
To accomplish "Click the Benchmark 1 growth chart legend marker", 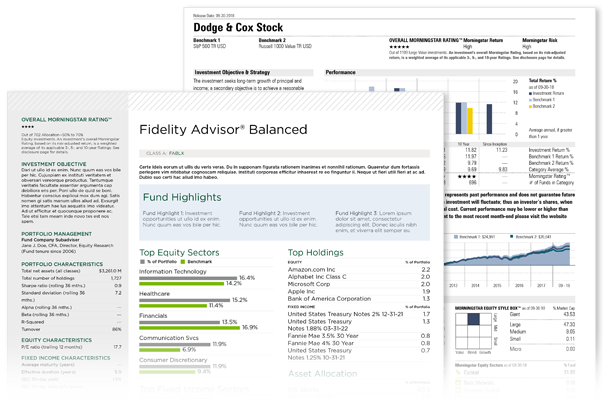I will click(x=456, y=237).
